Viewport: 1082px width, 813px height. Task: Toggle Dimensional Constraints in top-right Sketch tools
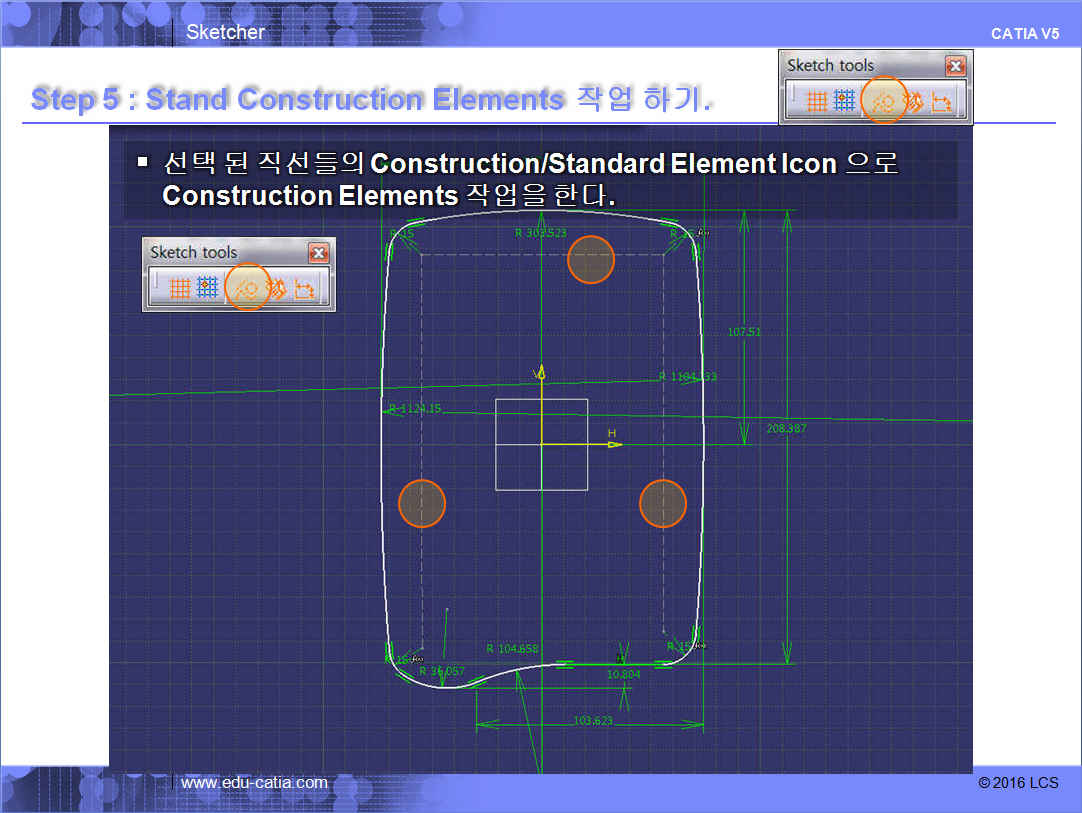coord(941,101)
